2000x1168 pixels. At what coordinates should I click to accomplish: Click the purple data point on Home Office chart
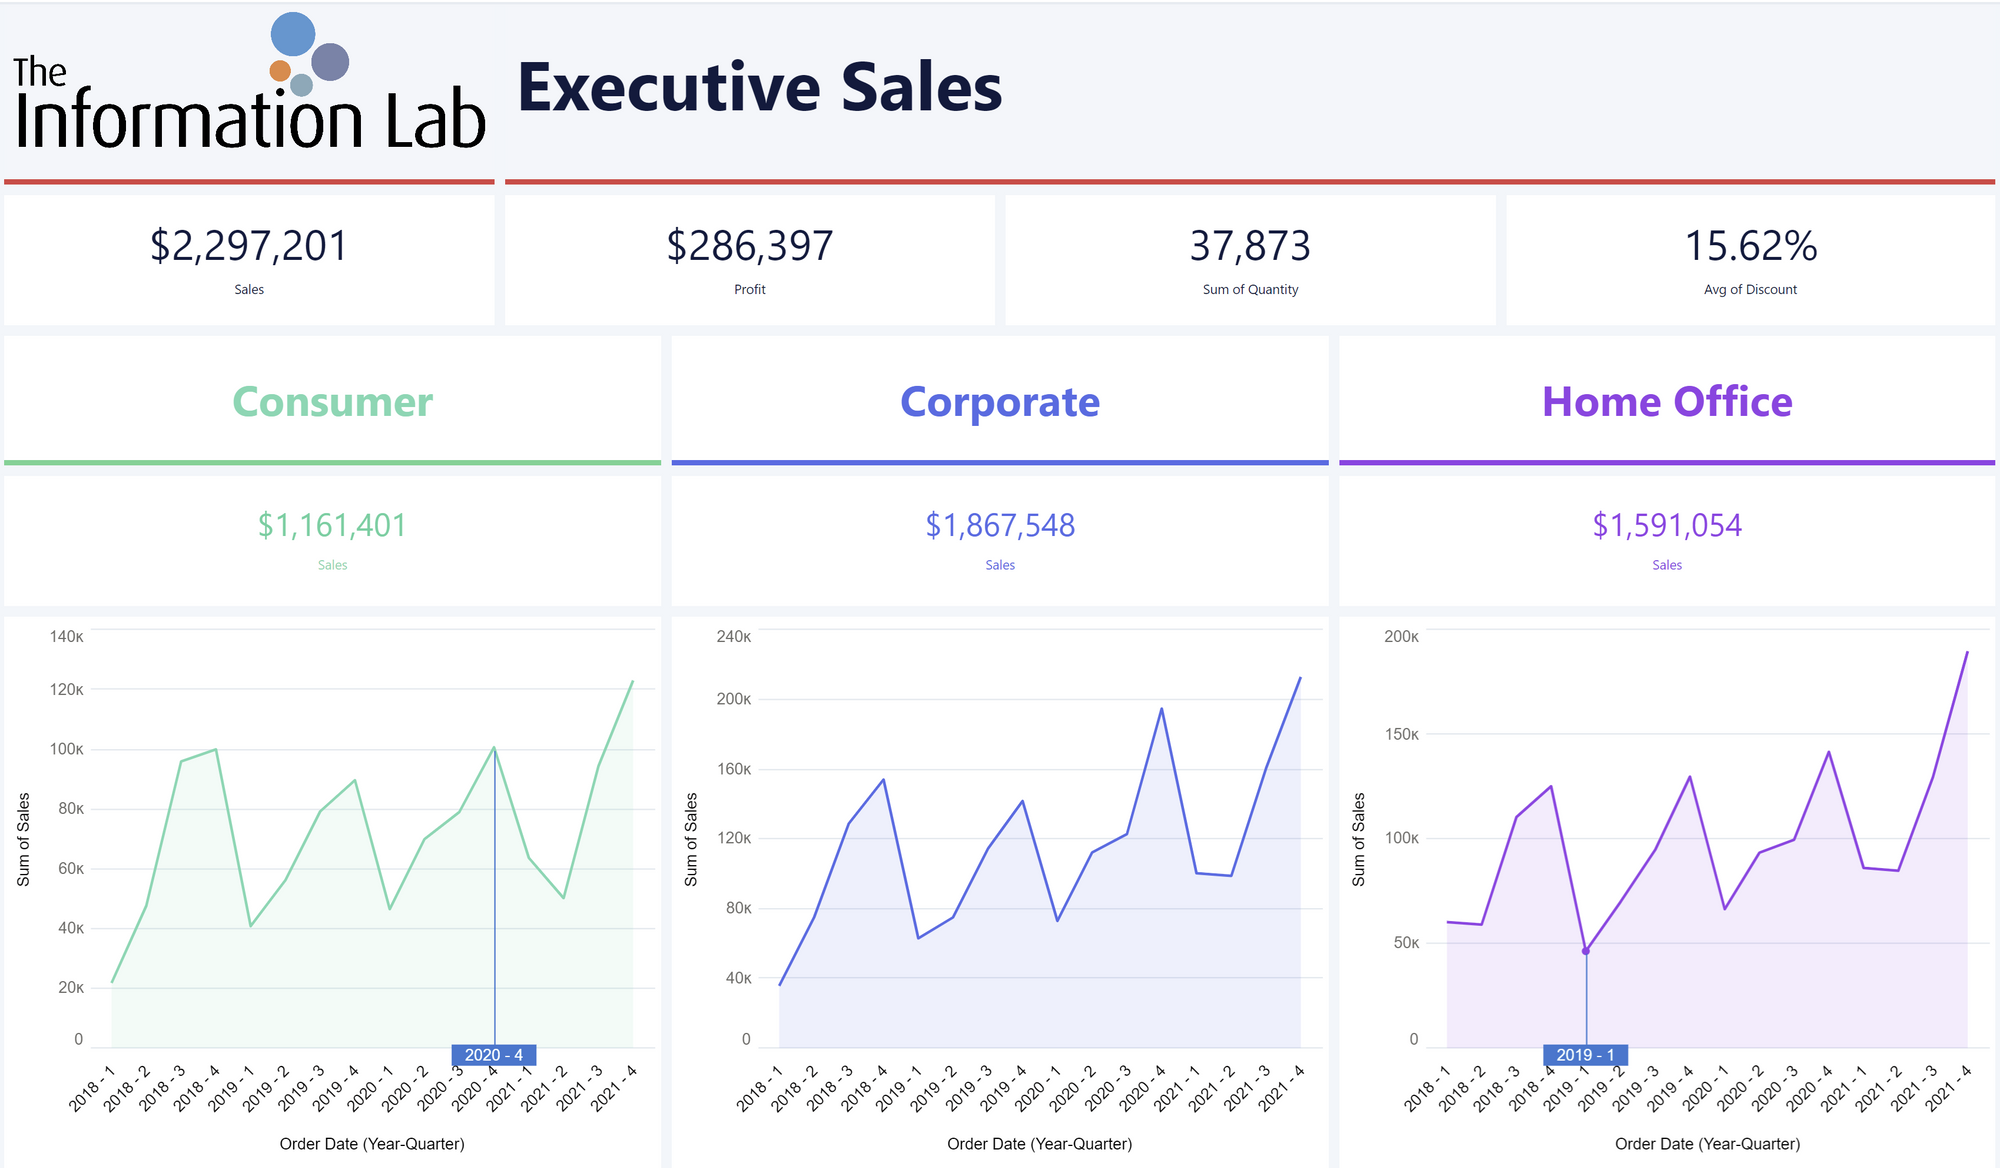coord(1586,951)
